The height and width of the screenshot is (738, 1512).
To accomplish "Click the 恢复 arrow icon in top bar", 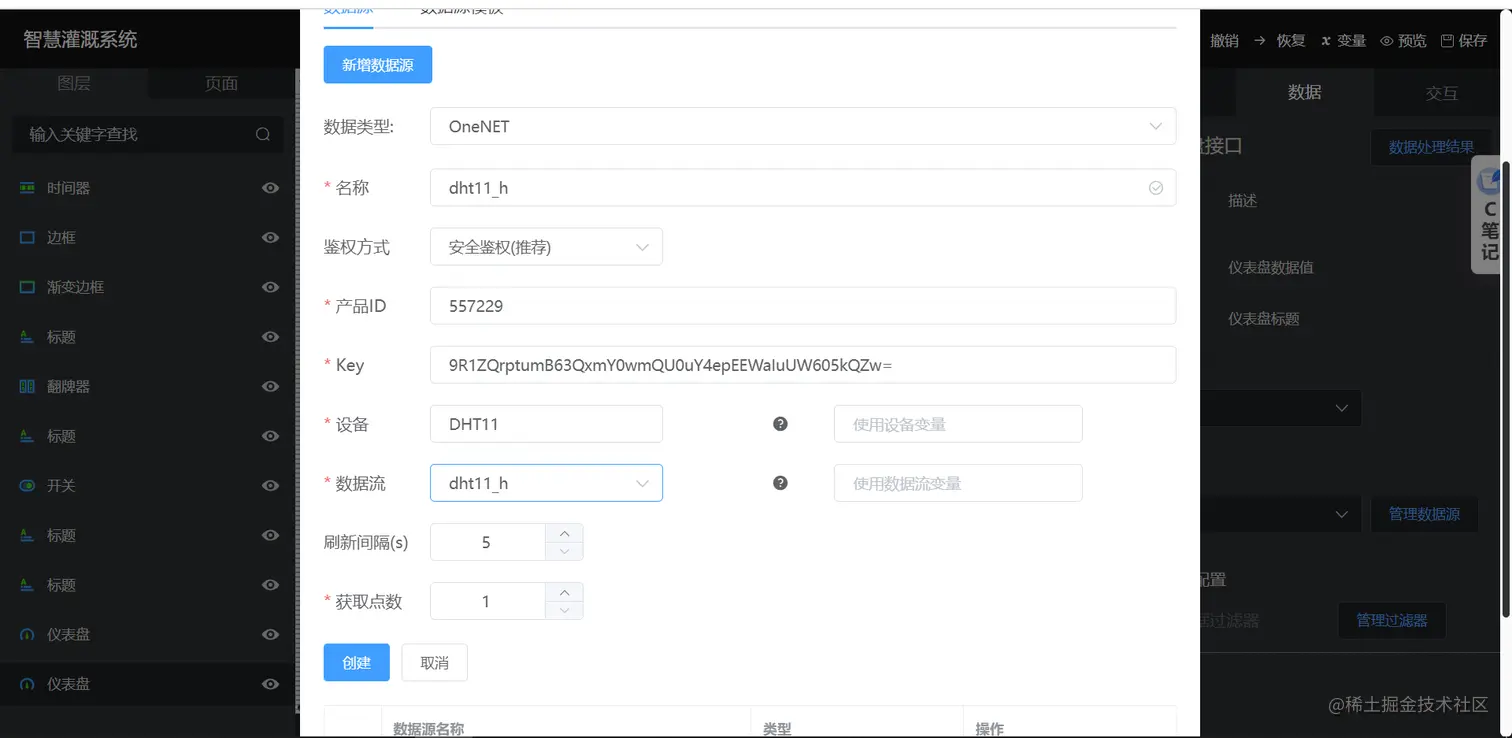I will (1260, 41).
